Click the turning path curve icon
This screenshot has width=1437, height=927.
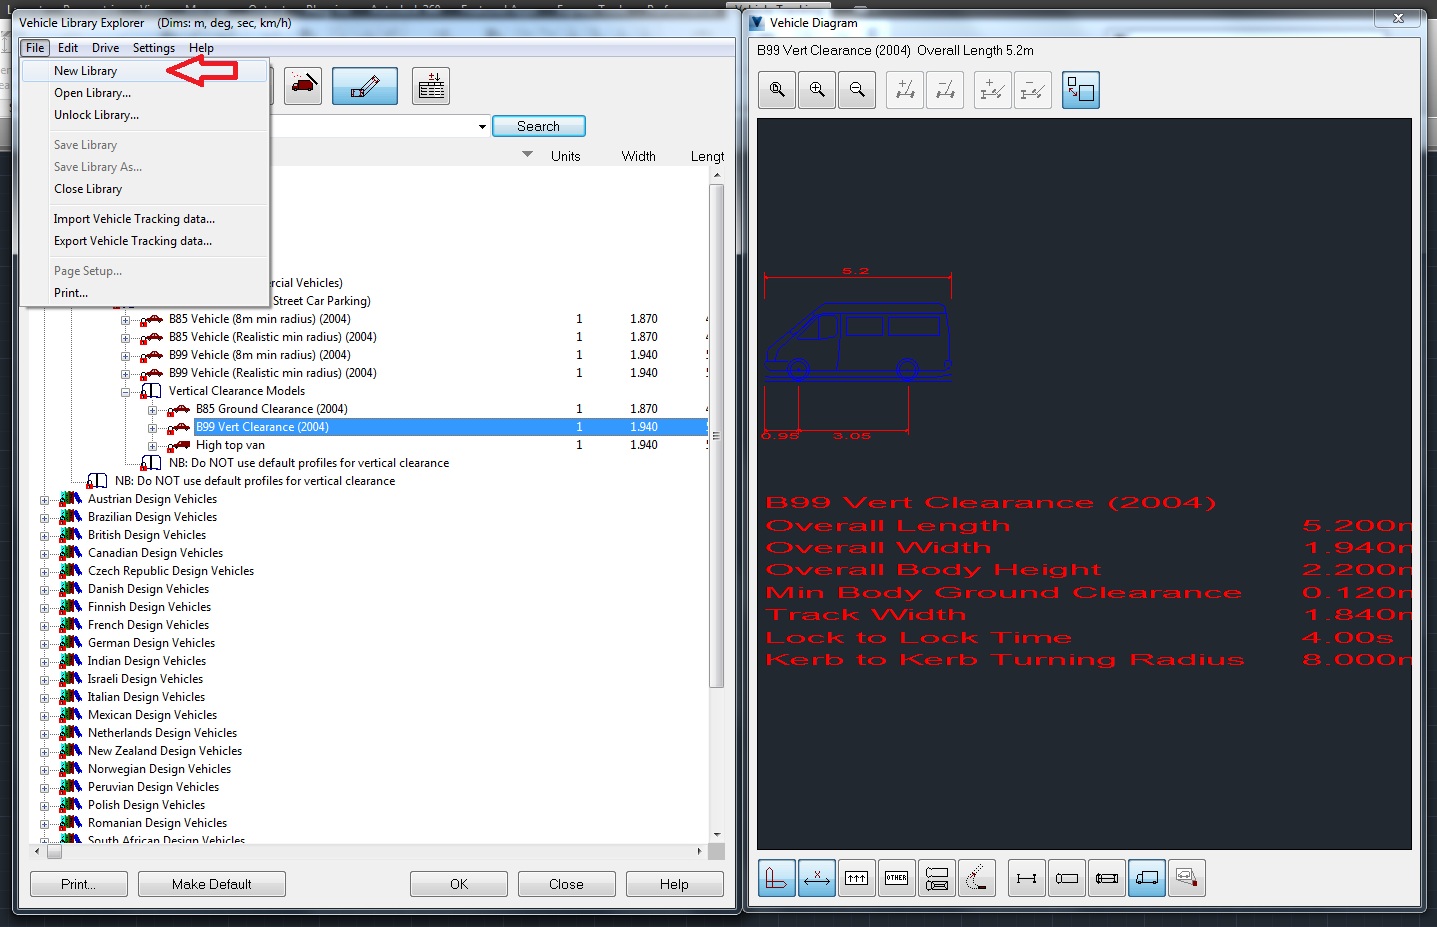977,878
